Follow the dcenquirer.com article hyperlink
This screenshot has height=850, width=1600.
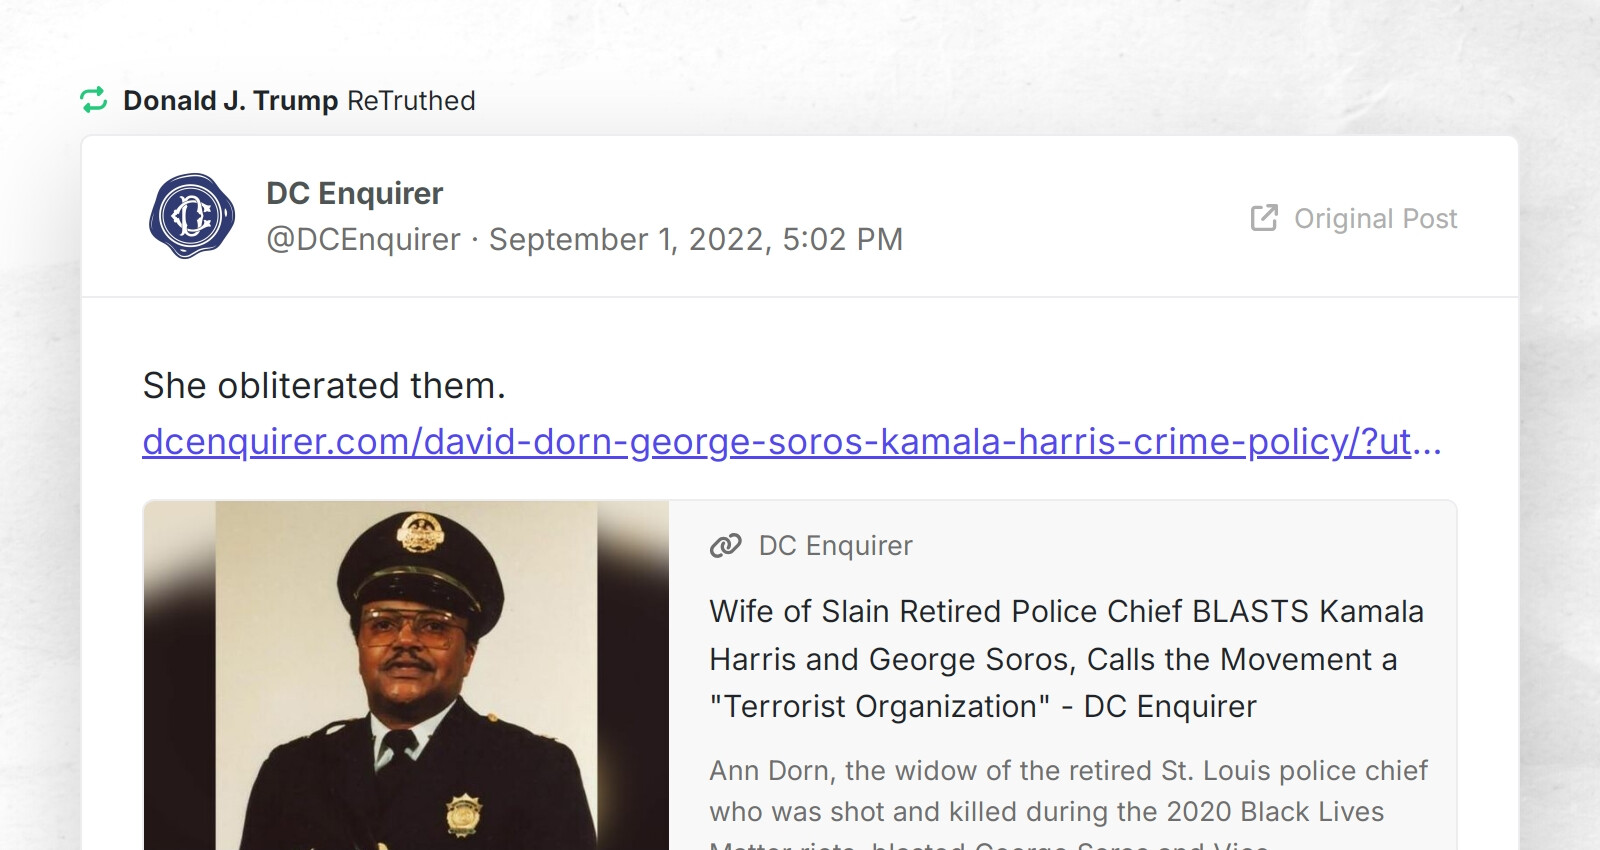click(790, 443)
